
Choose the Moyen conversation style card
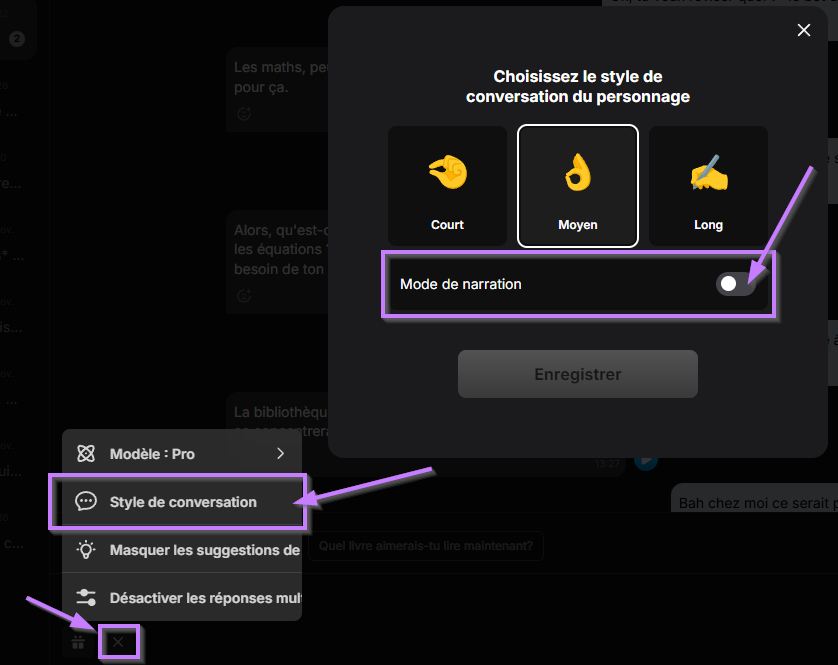coord(577,186)
